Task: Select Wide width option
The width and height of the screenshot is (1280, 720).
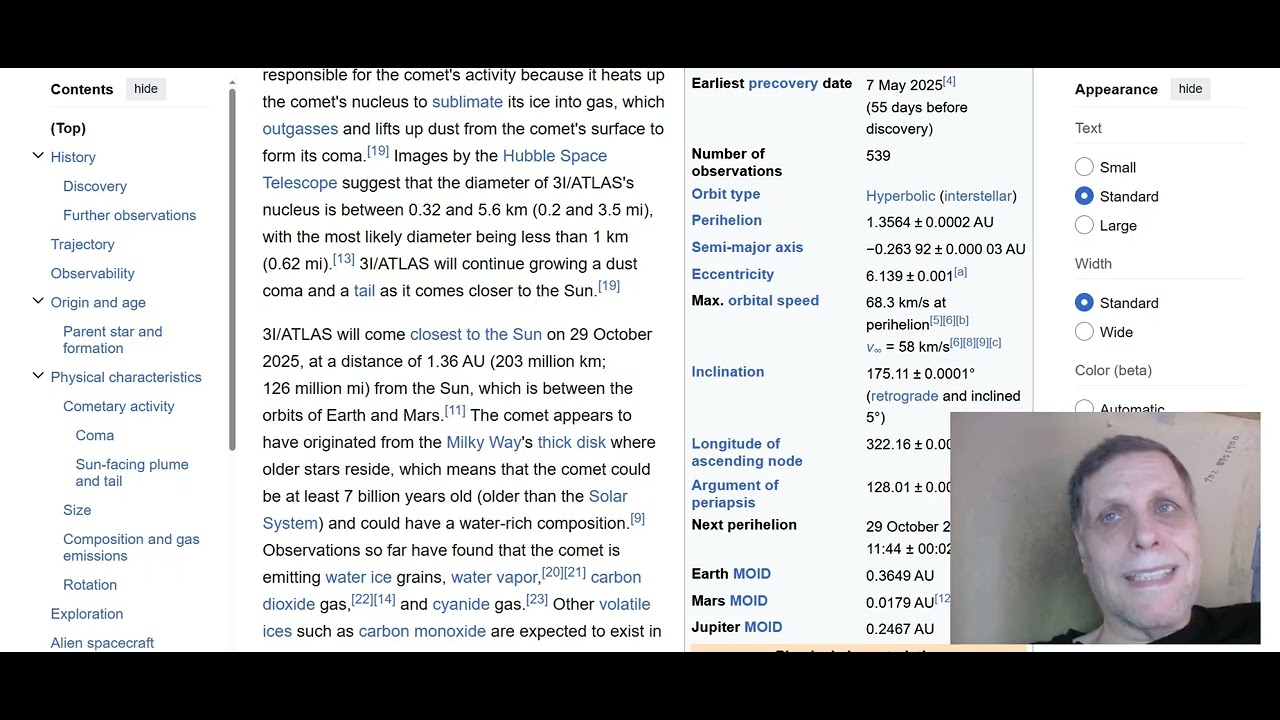Action: point(1084,331)
